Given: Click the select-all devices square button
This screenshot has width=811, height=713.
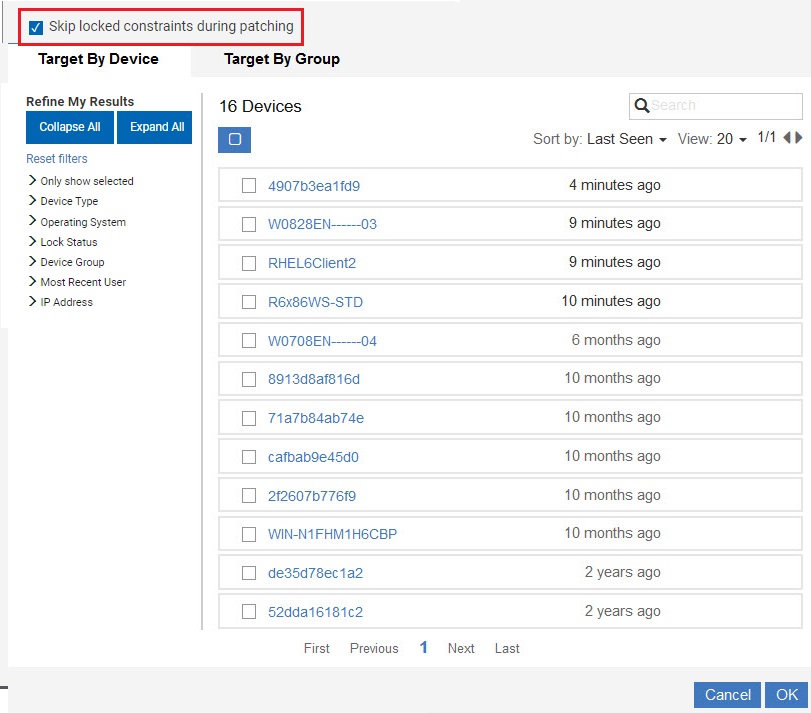Looking at the screenshot, I should [x=234, y=140].
